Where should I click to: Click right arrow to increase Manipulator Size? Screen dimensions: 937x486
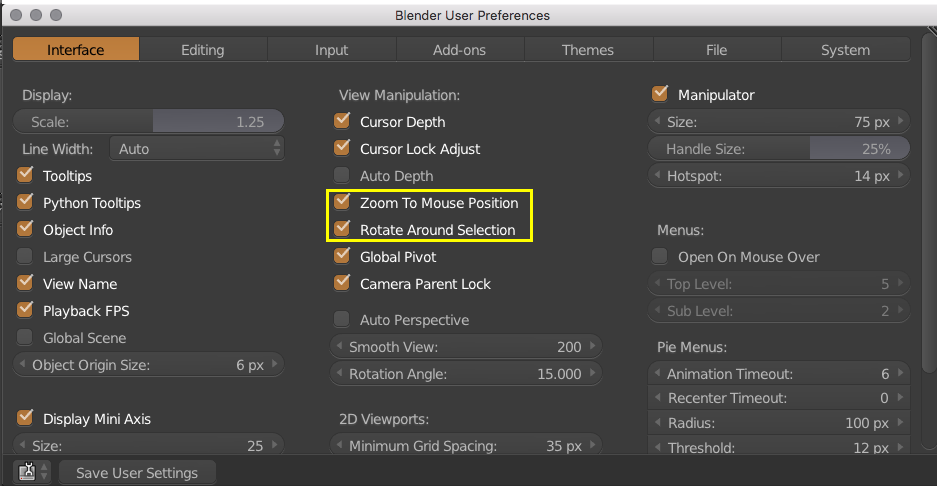[x=901, y=122]
